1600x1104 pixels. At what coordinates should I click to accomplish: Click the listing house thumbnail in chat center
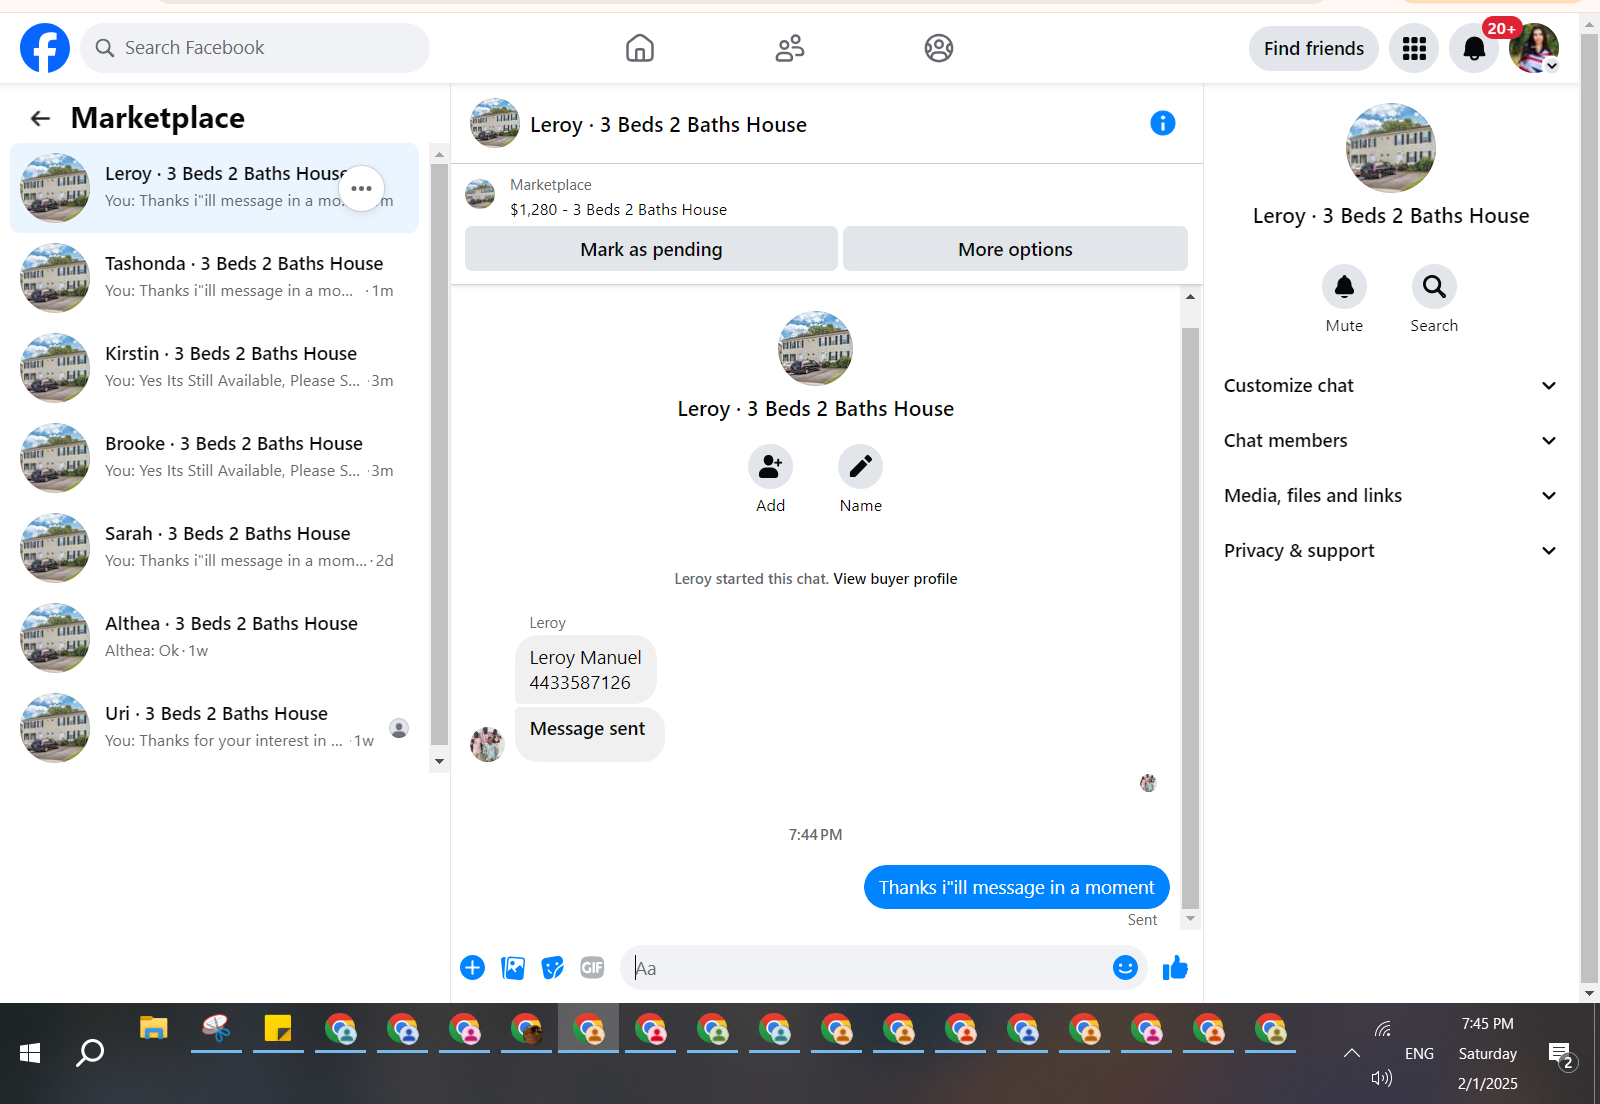pos(815,348)
